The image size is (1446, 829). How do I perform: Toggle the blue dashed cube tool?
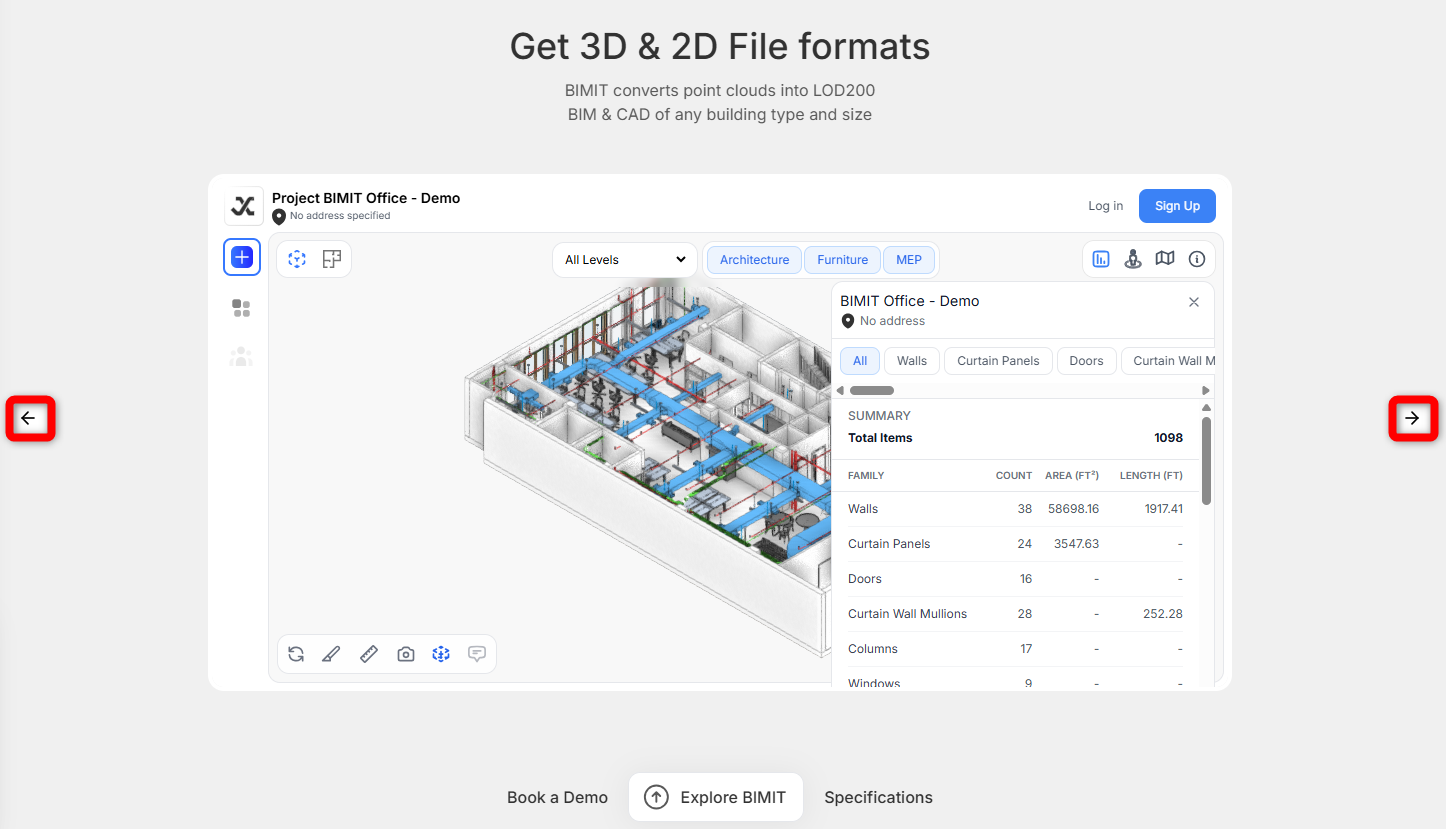(441, 654)
